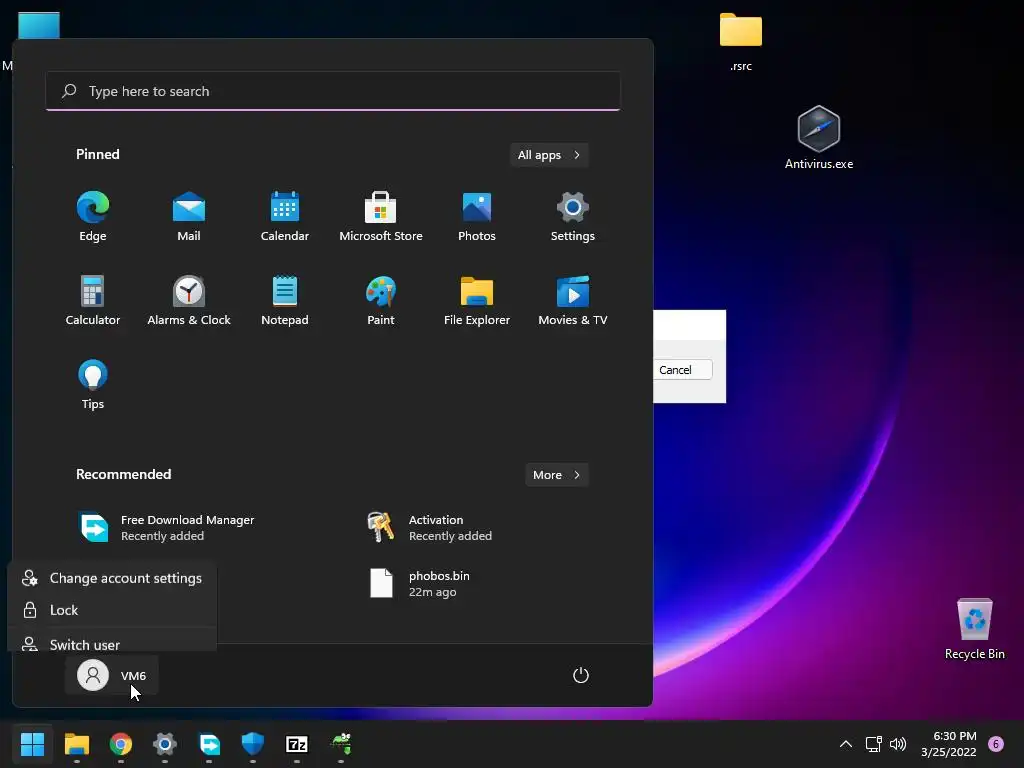Select Change account settings
This screenshot has width=1024, height=768.
(112, 578)
